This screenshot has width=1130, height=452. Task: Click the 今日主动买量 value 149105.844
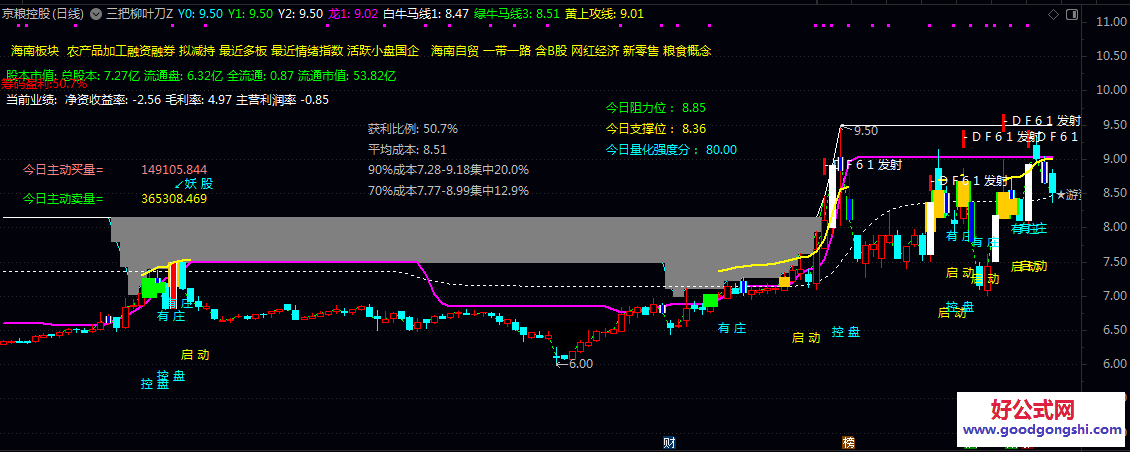pyautogui.click(x=174, y=170)
